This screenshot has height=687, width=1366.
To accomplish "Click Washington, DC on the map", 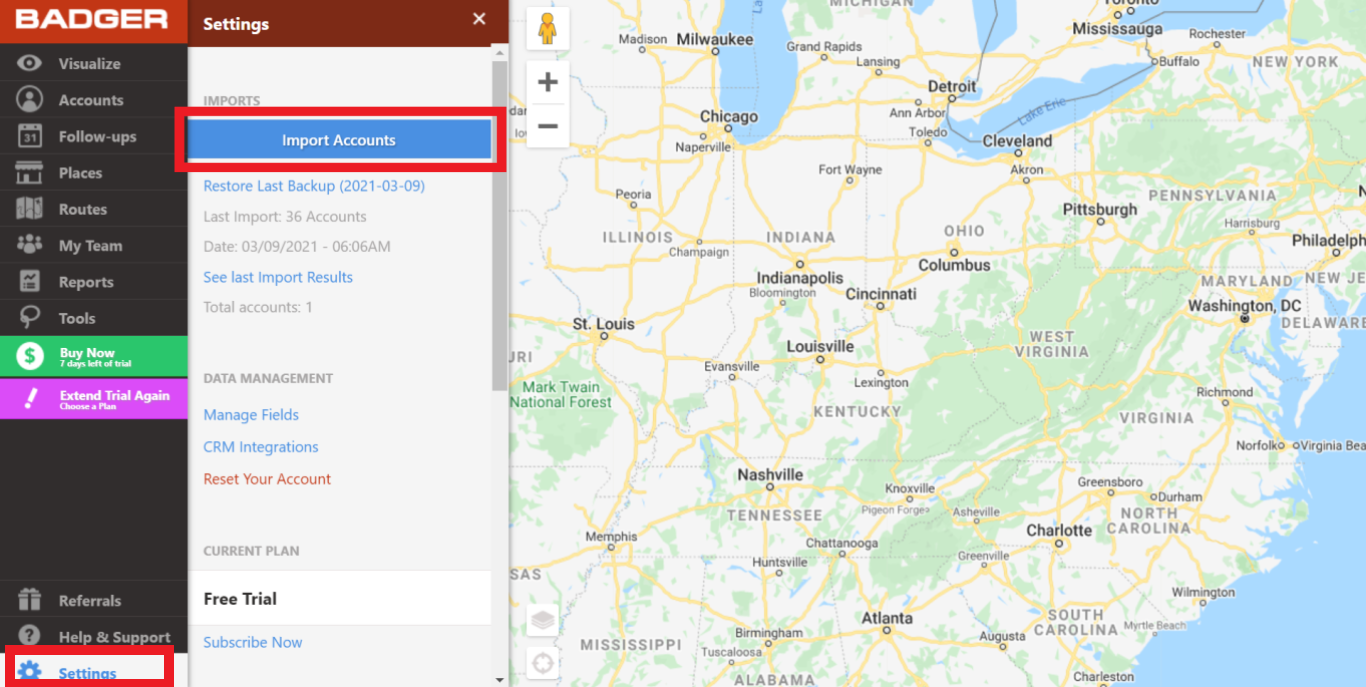I will pos(1245,306).
